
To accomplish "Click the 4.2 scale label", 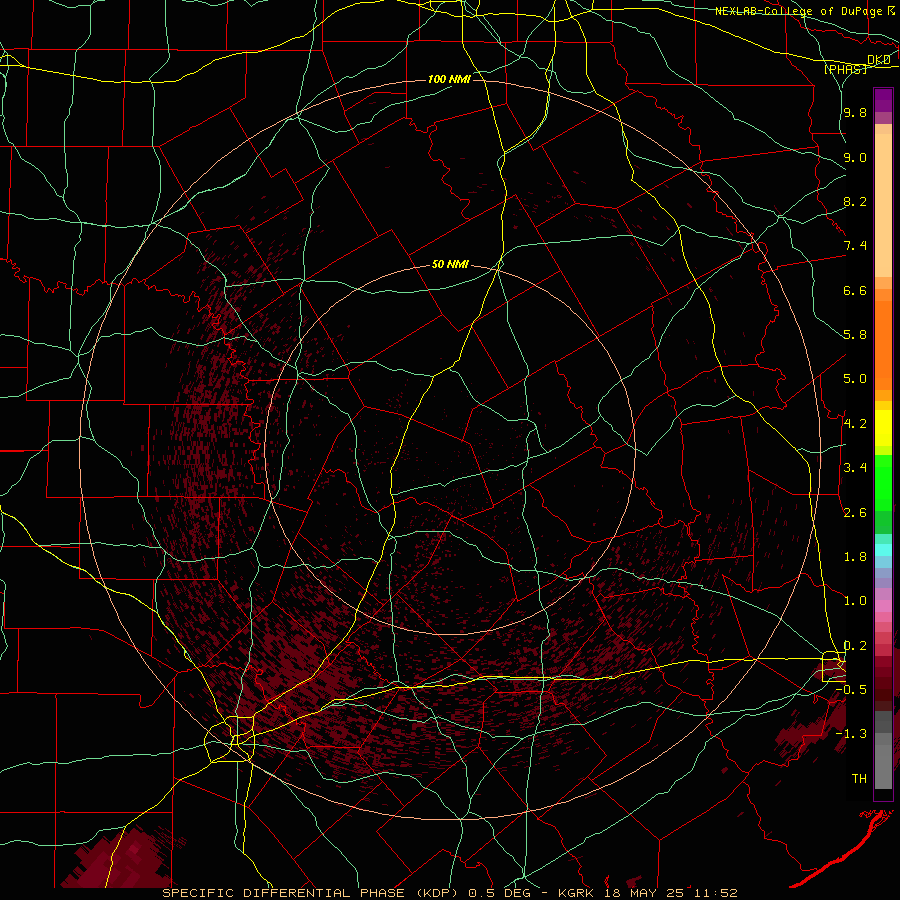I will coord(855,424).
